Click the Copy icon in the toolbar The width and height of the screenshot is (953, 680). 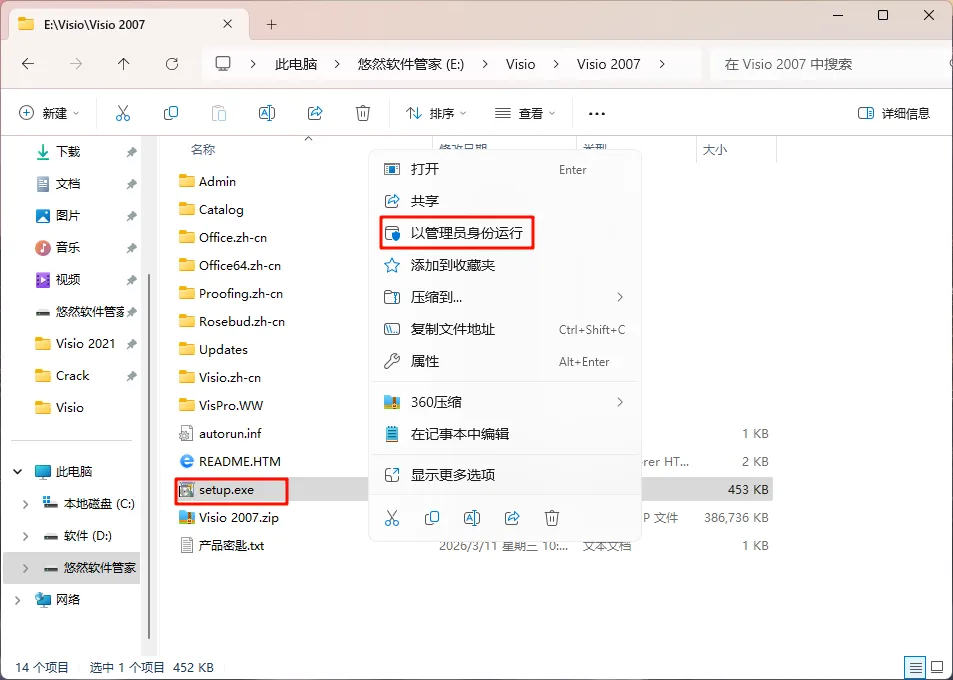171,113
